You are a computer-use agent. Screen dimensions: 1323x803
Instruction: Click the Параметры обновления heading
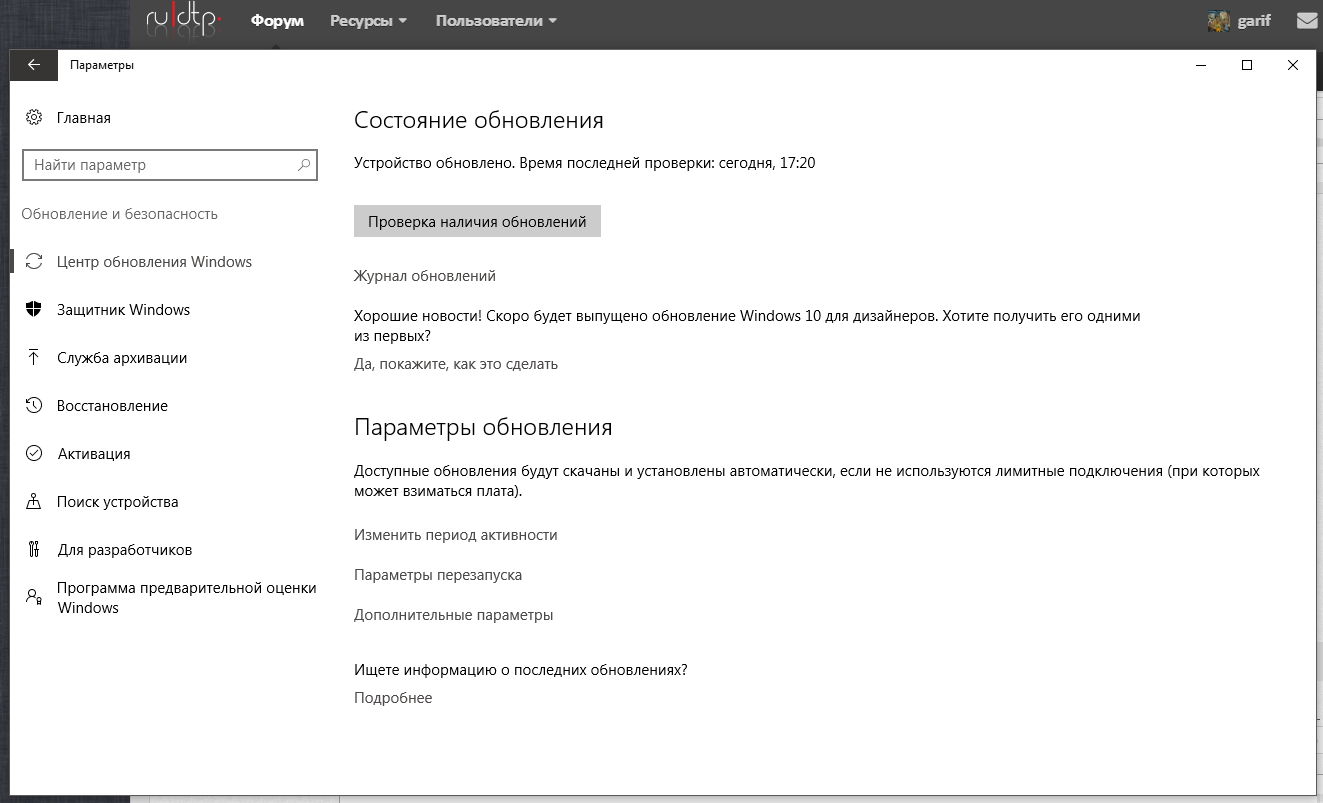[x=483, y=428]
